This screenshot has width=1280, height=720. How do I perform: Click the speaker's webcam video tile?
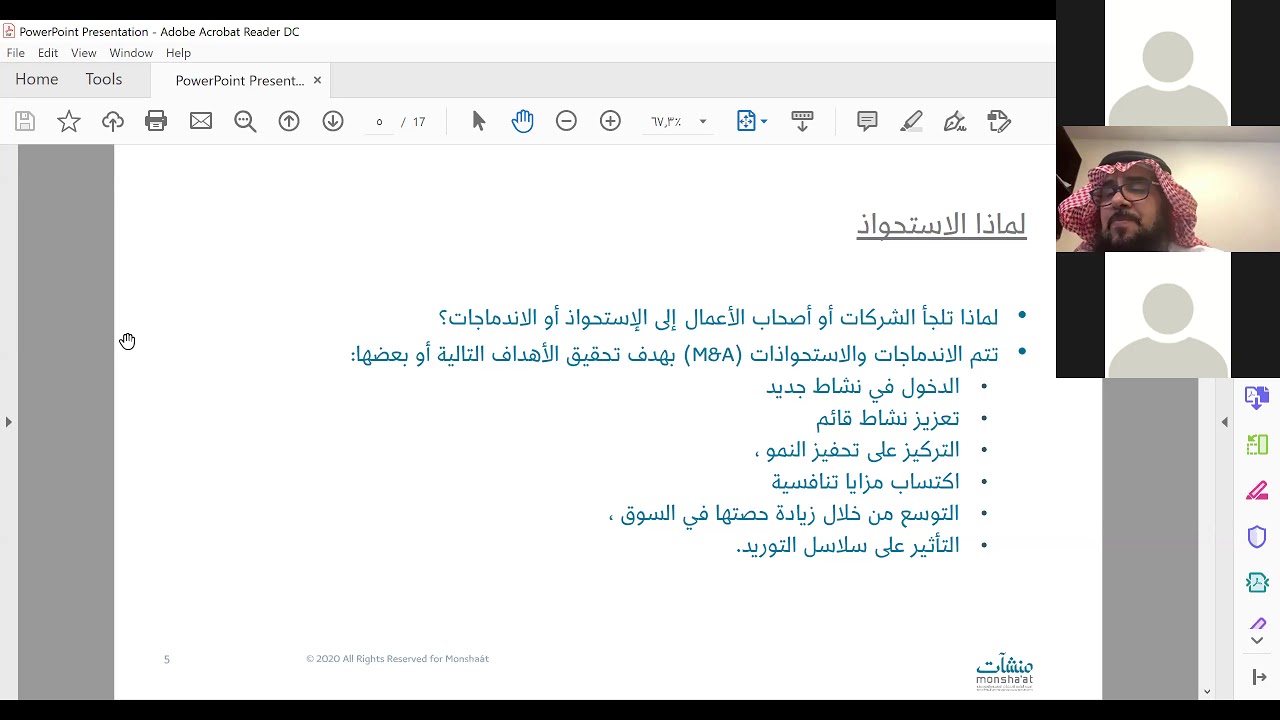1168,189
